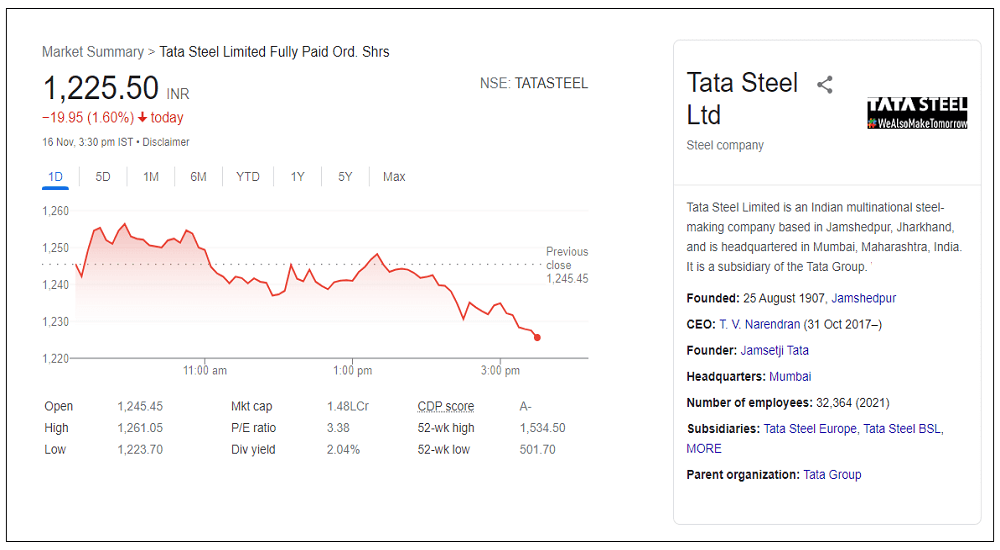
Task: Open the Jamsetji Tata founder link
Action: pos(774,350)
